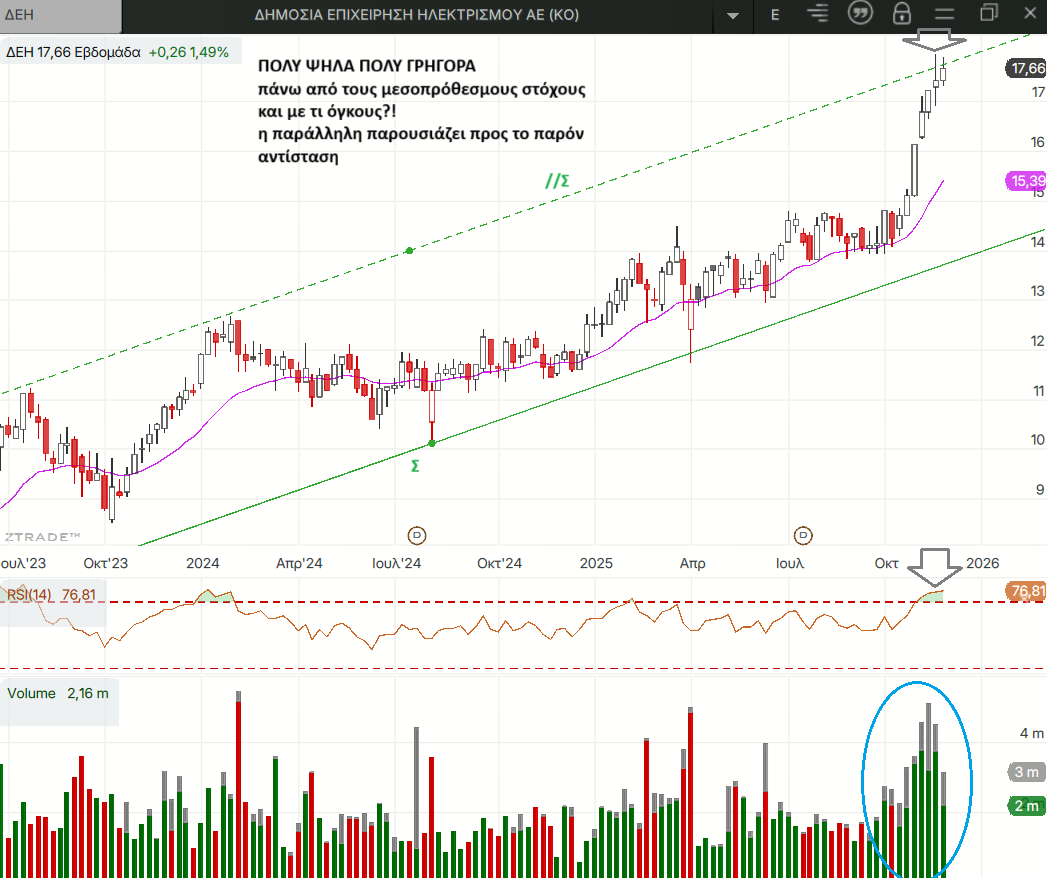This screenshot has height=878, width=1047.
Task: Toggle the chart lock icon
Action: click(902, 14)
